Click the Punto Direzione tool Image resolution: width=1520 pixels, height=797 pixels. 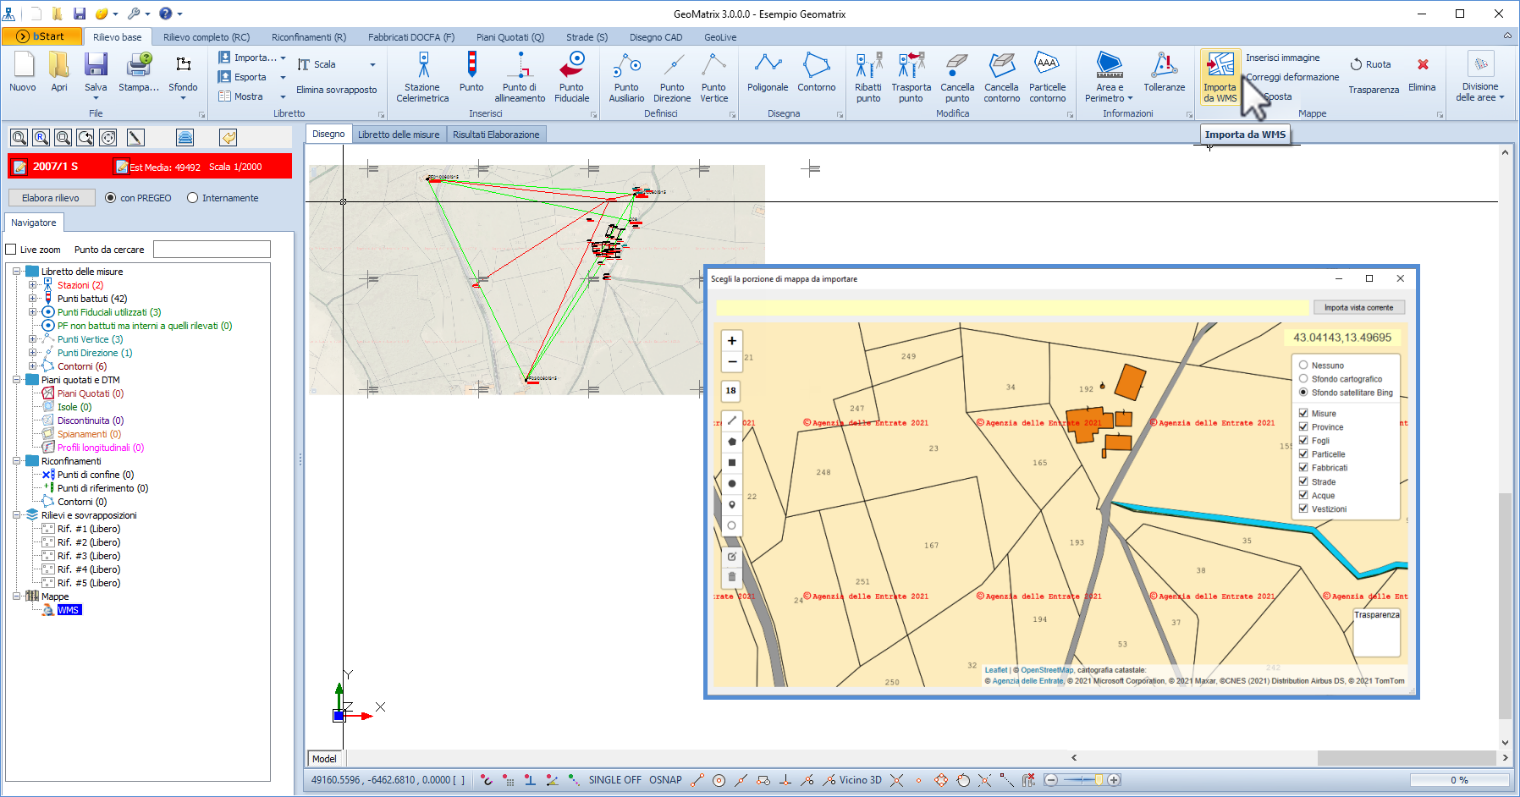672,76
